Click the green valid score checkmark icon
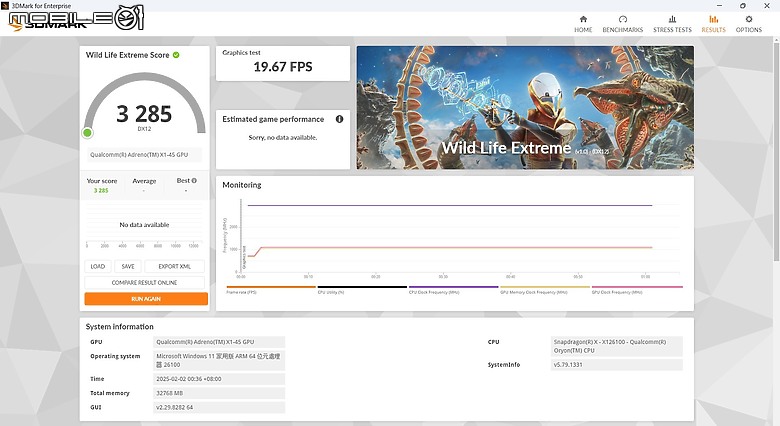 click(176, 55)
